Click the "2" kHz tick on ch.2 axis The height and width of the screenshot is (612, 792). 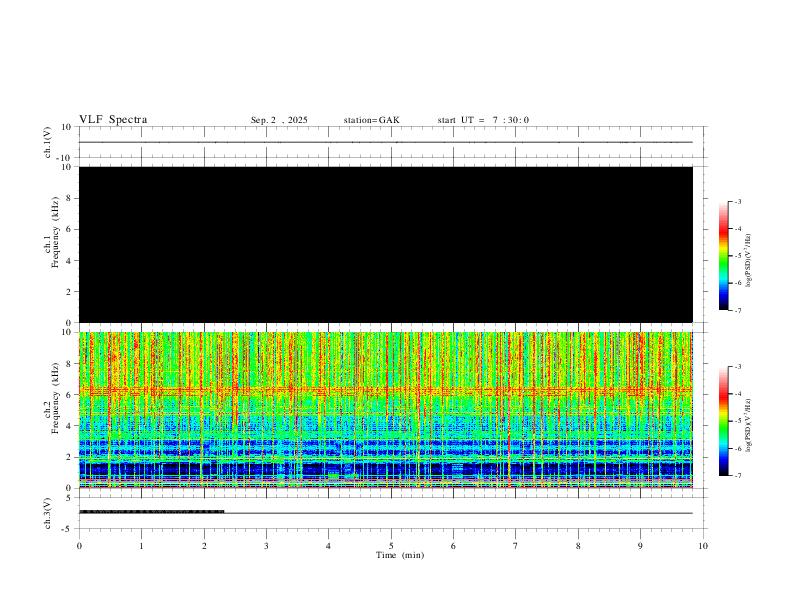tap(69, 457)
